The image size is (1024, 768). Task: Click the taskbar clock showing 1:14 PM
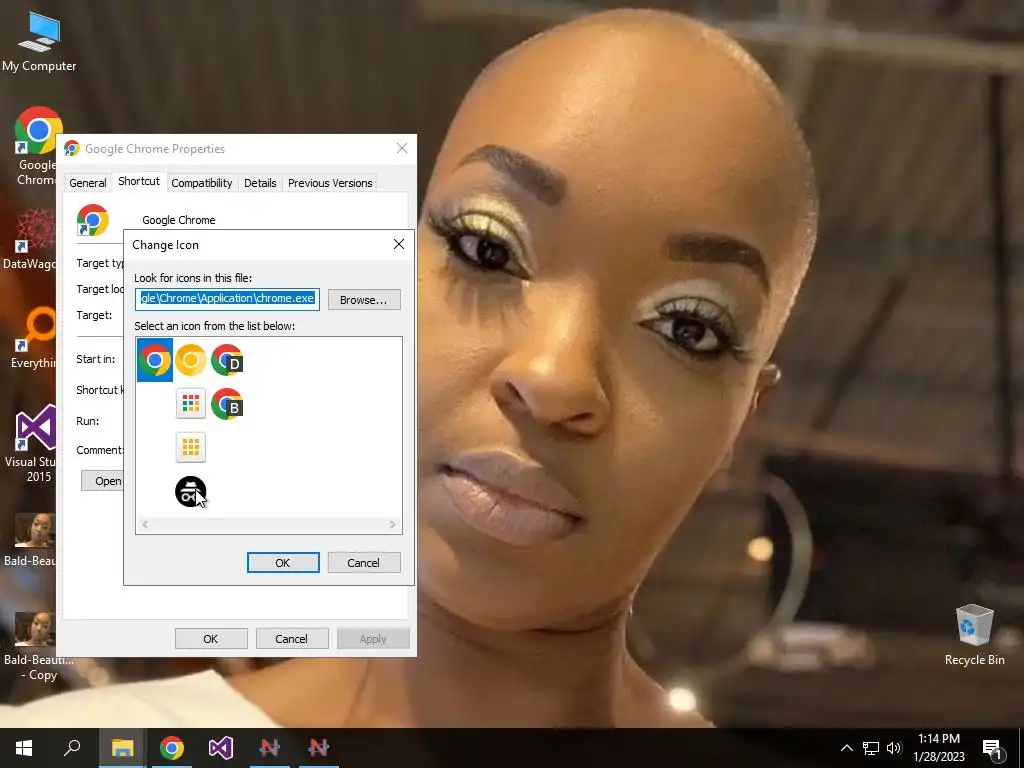coord(939,748)
